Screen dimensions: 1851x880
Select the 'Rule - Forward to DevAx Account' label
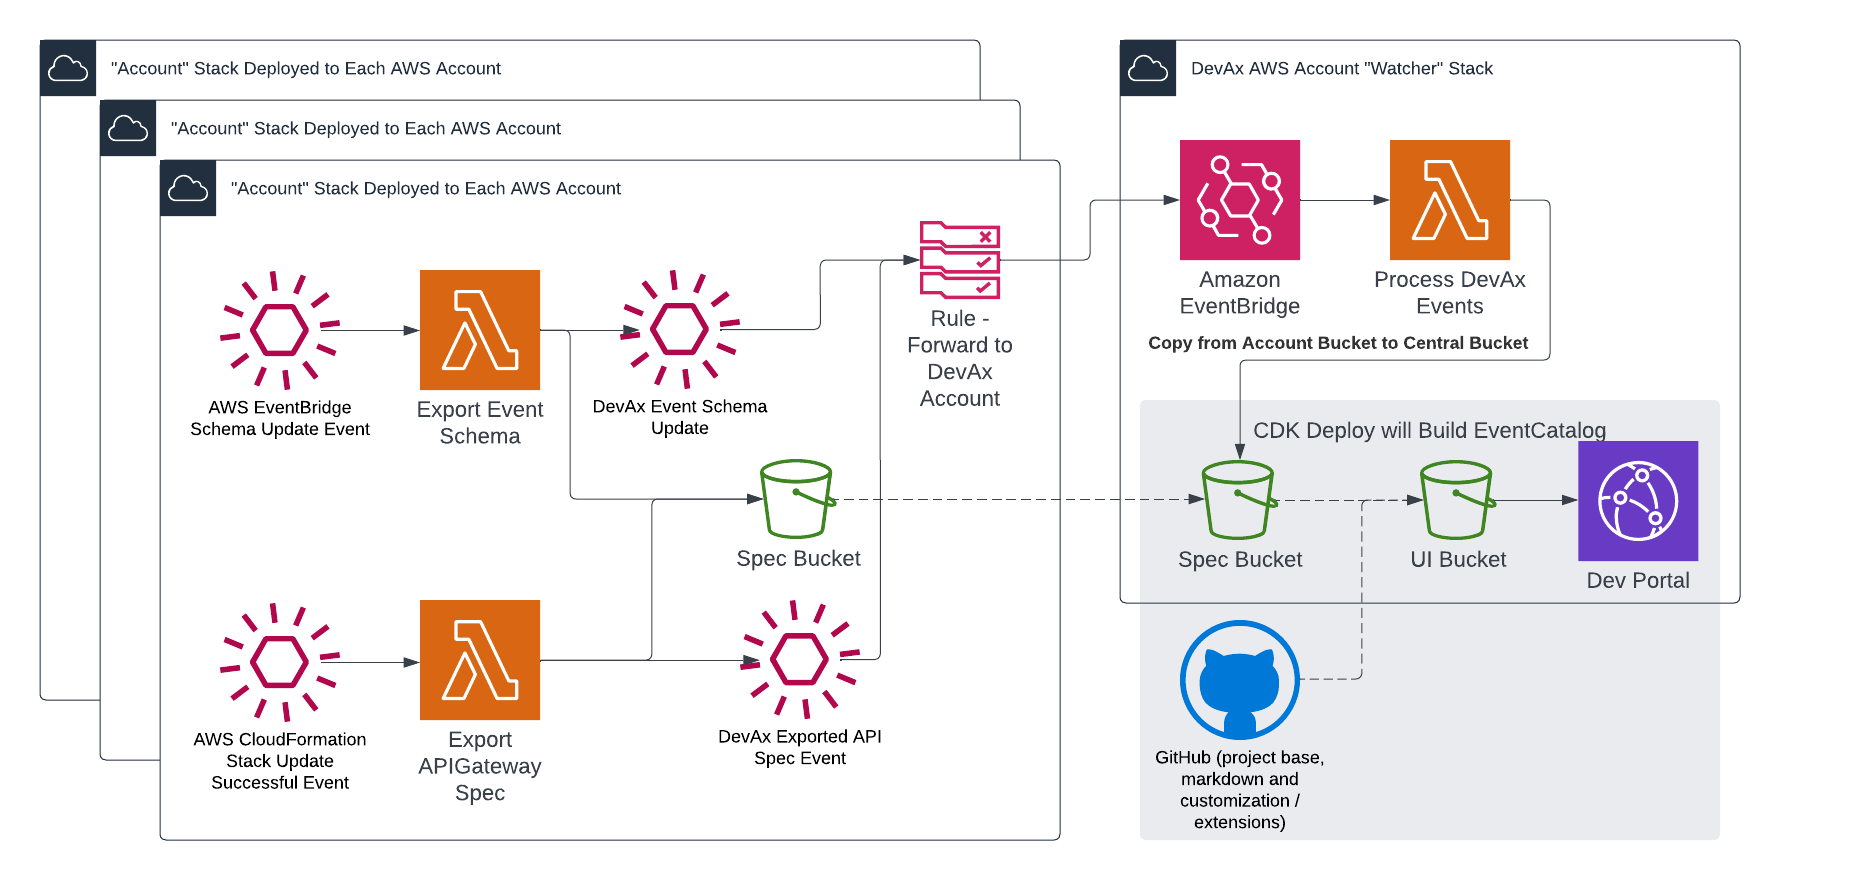point(960,358)
